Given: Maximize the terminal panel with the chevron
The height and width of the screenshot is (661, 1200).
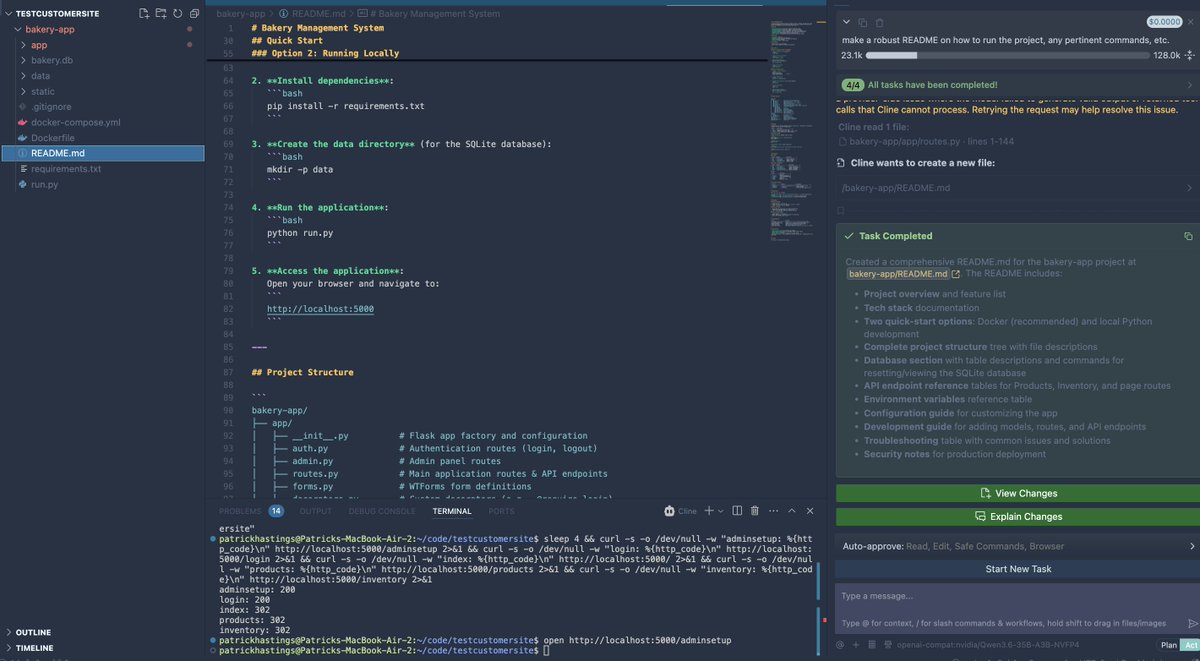Looking at the screenshot, I should pos(794,511).
